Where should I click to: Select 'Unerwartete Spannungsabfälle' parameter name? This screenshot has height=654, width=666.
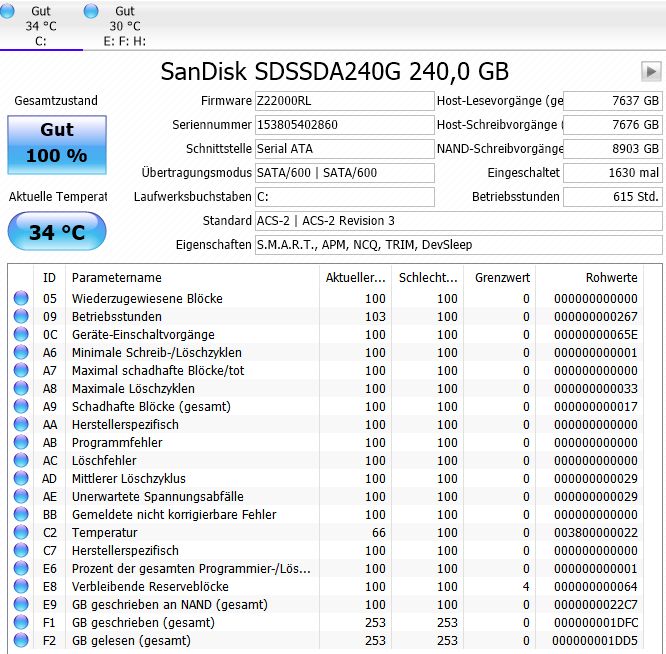pyautogui.click(x=158, y=496)
